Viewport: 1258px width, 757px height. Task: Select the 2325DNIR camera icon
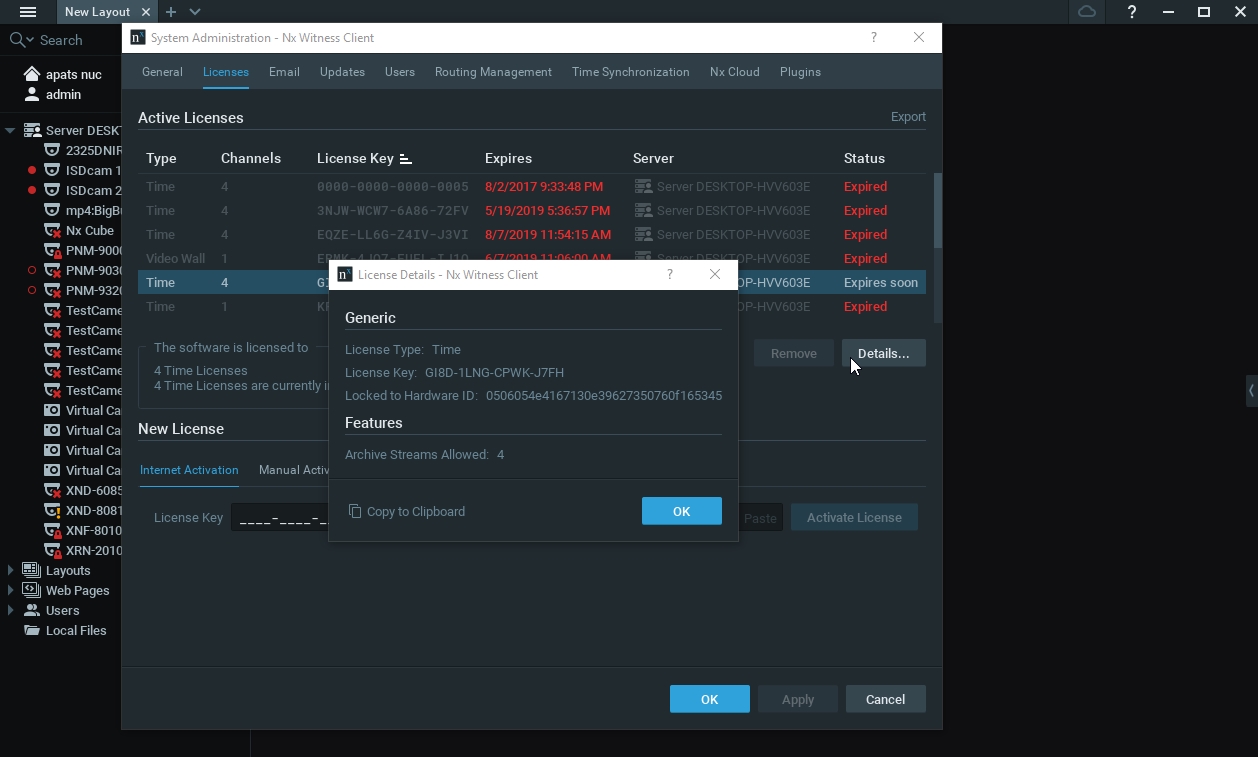(52, 150)
